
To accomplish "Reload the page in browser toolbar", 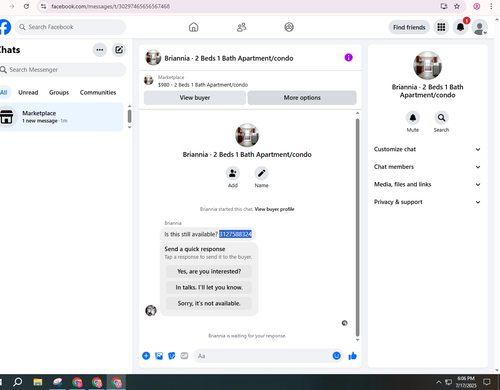I will (27, 6).
